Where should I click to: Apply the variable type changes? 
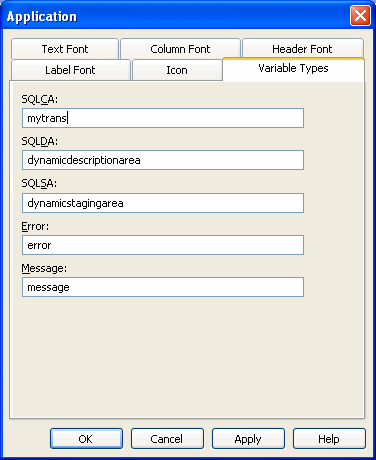[248, 439]
